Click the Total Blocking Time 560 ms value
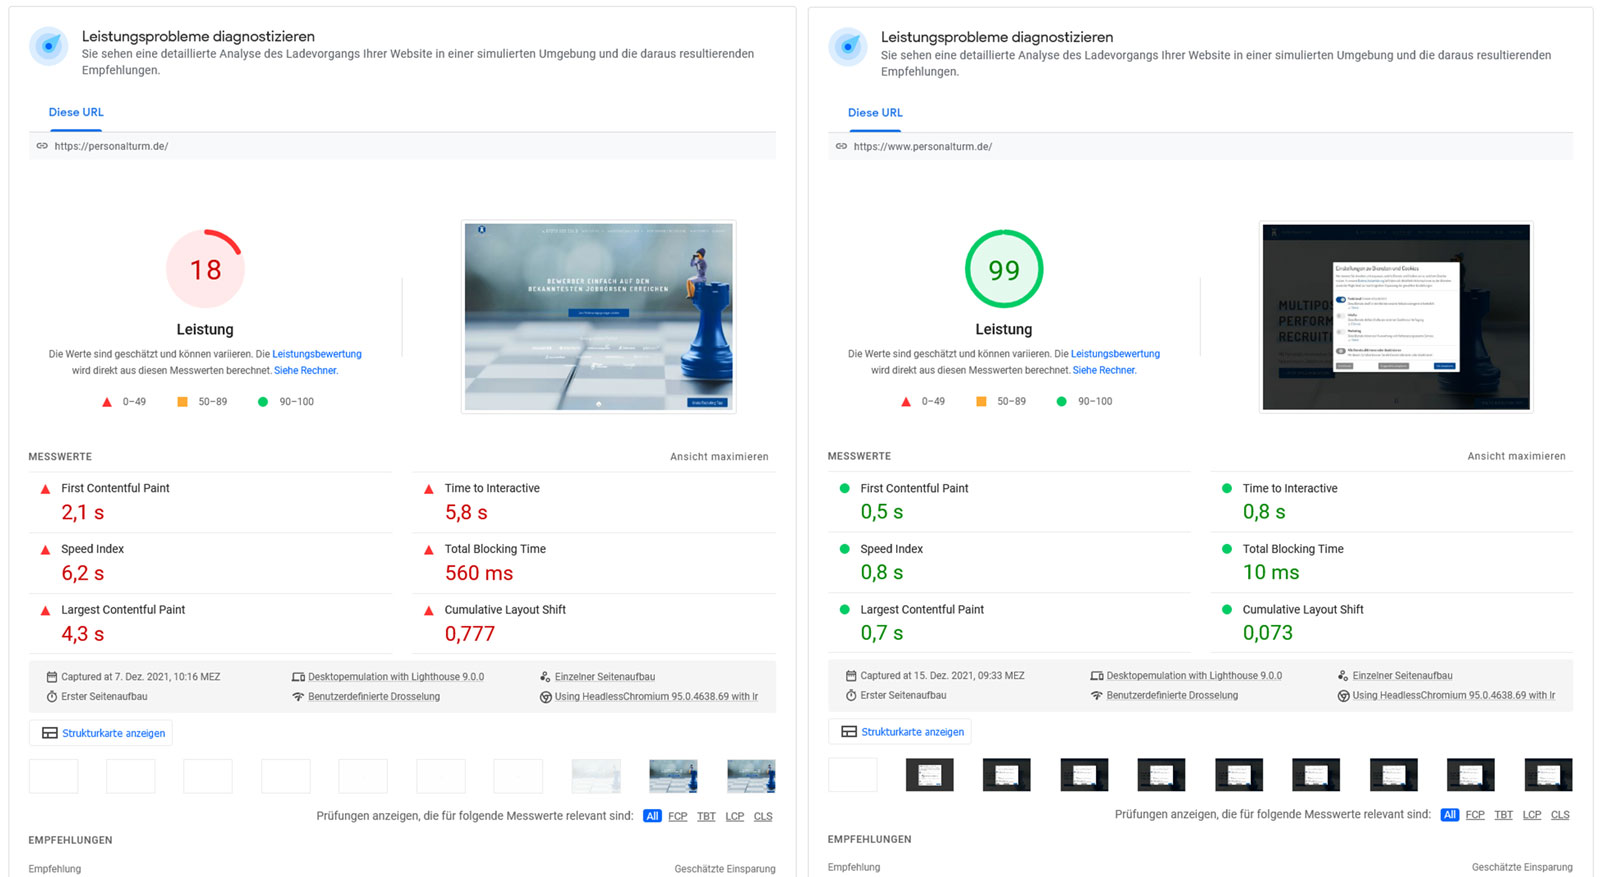This screenshot has width=1600, height=877. [479, 573]
